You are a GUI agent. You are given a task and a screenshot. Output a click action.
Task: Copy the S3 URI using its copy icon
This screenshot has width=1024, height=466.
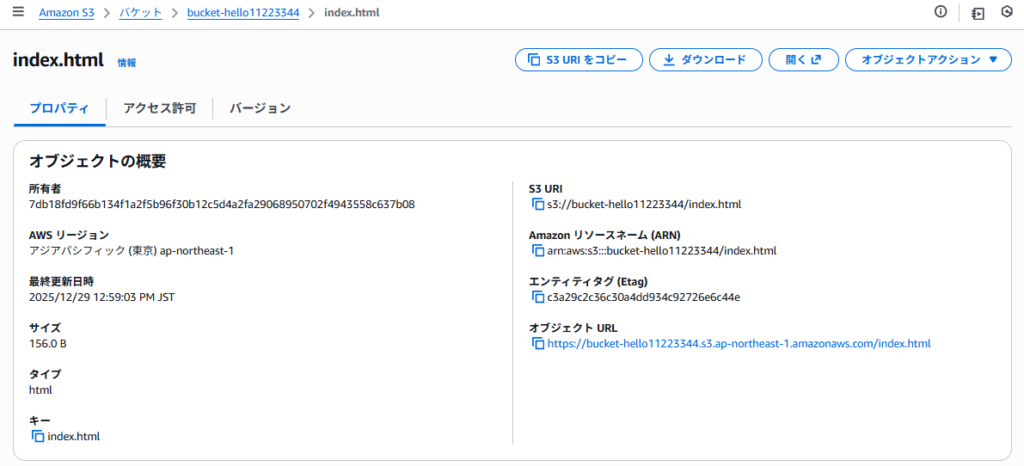click(x=538, y=205)
